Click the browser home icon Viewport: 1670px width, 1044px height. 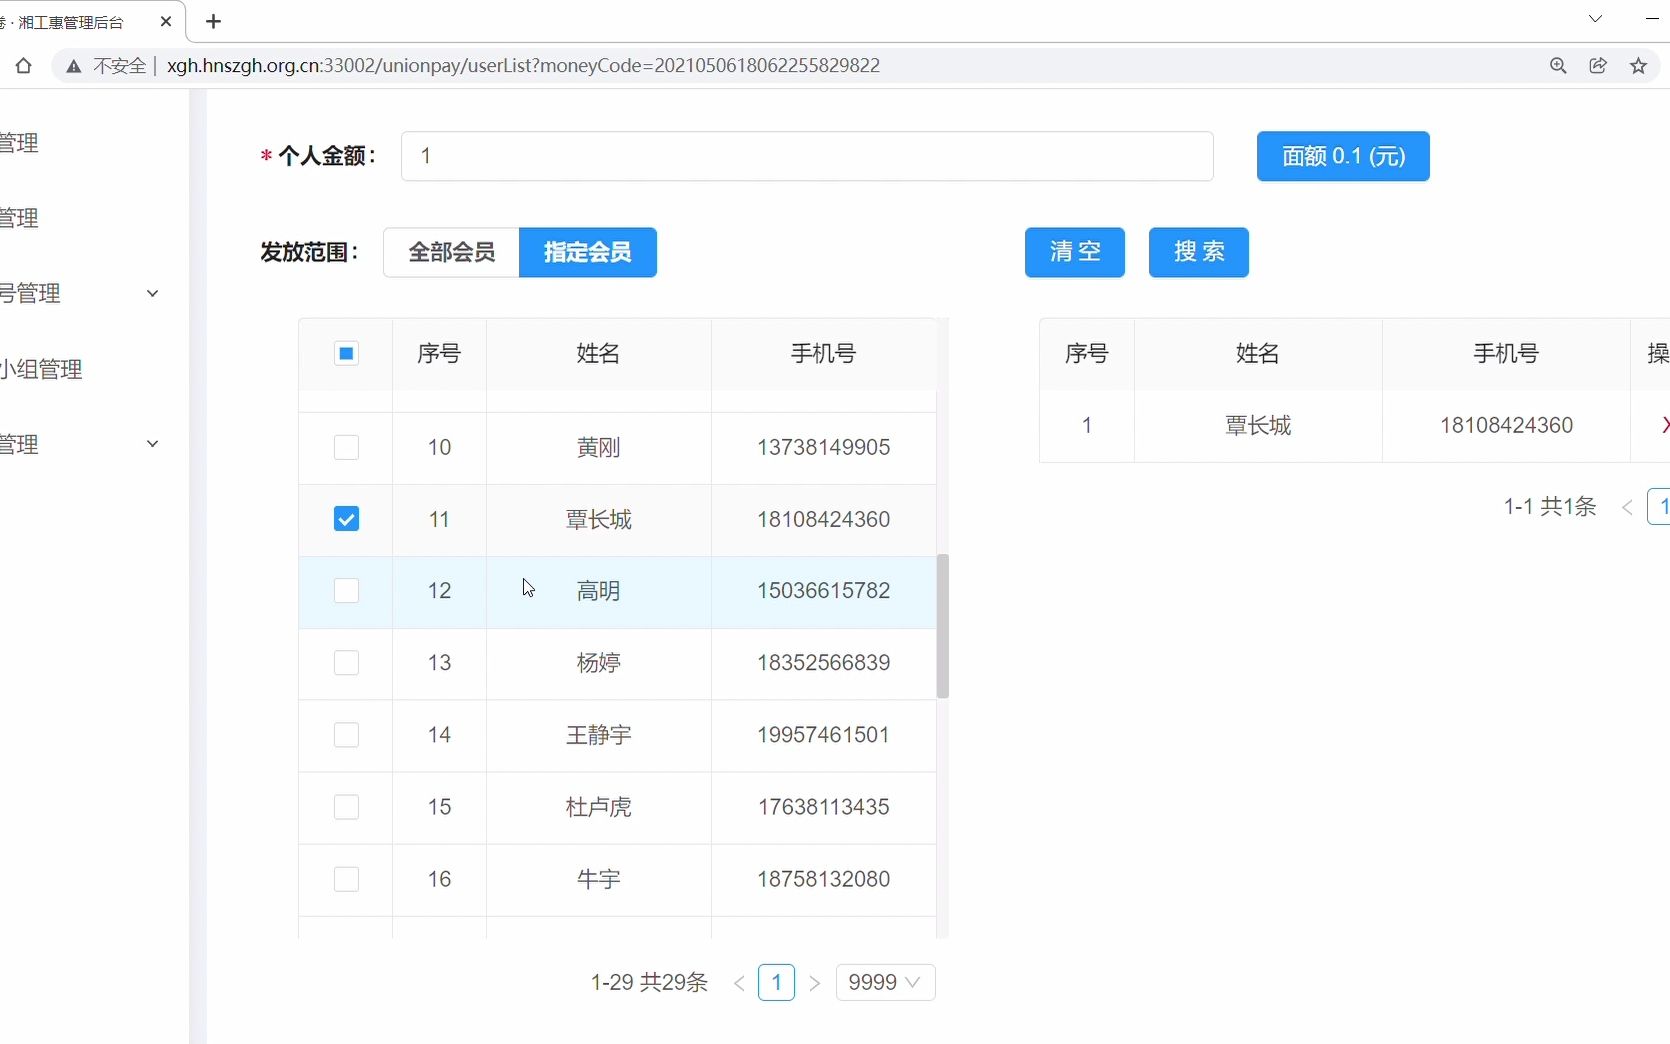coord(24,66)
